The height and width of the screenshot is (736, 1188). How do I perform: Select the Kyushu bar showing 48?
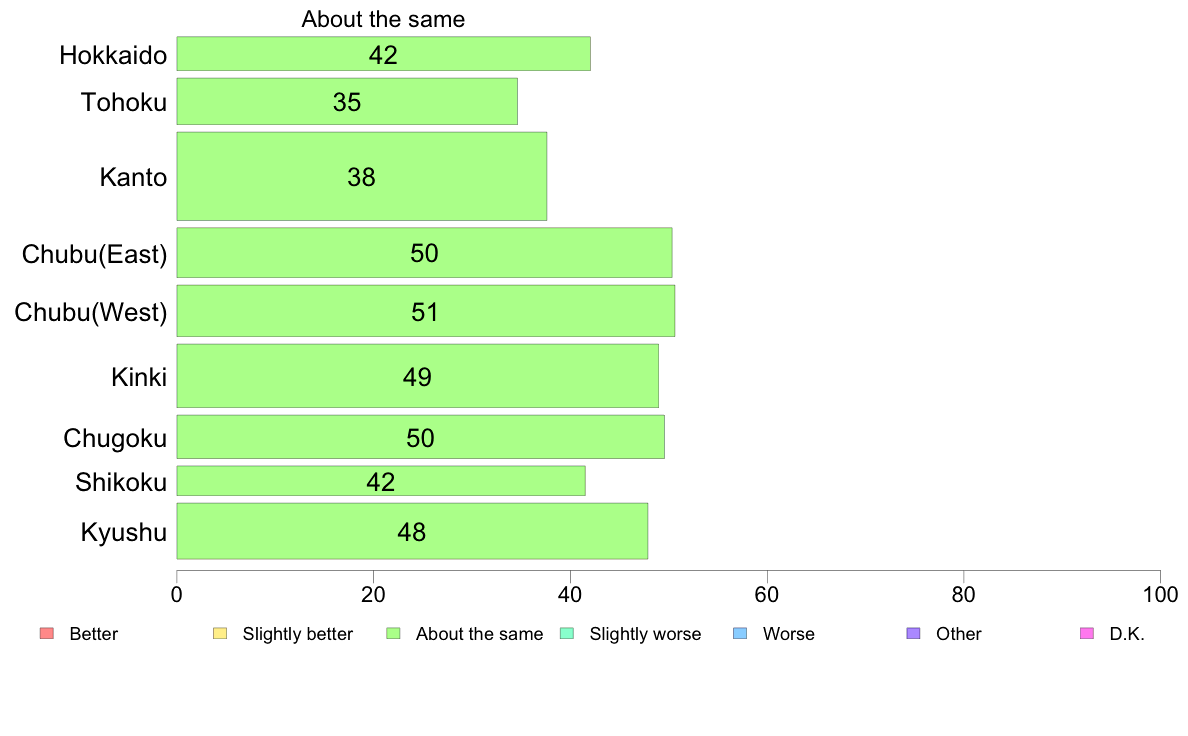[x=412, y=531]
